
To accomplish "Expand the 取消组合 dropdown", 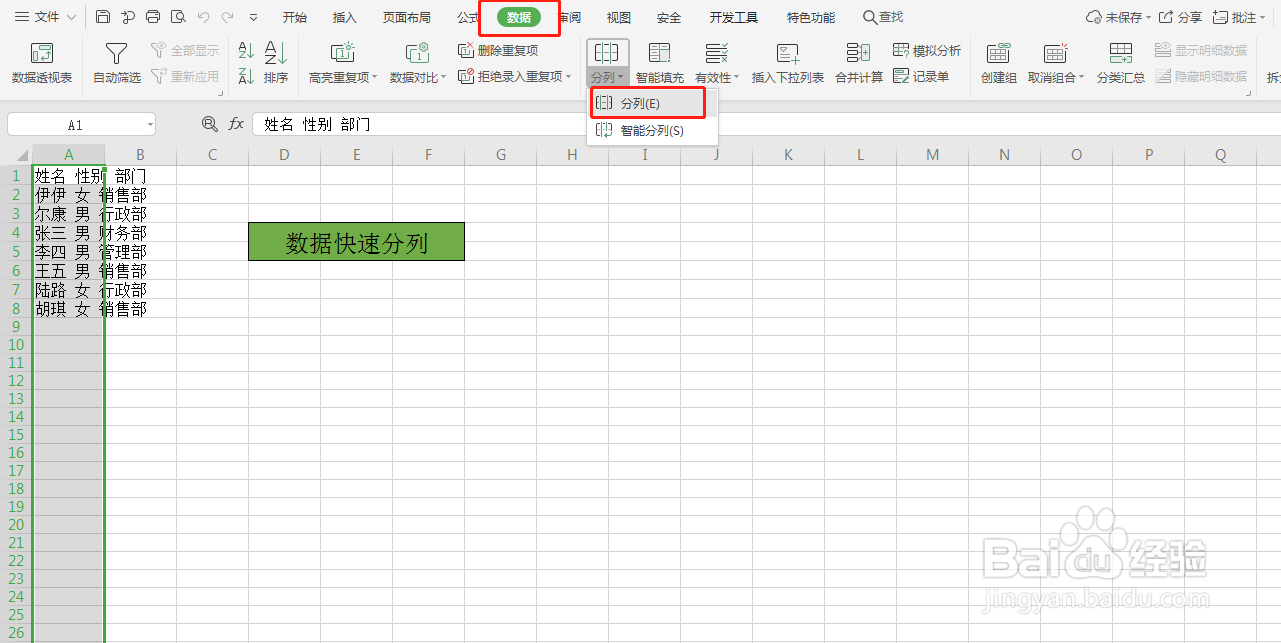I will pyautogui.click(x=1081, y=78).
